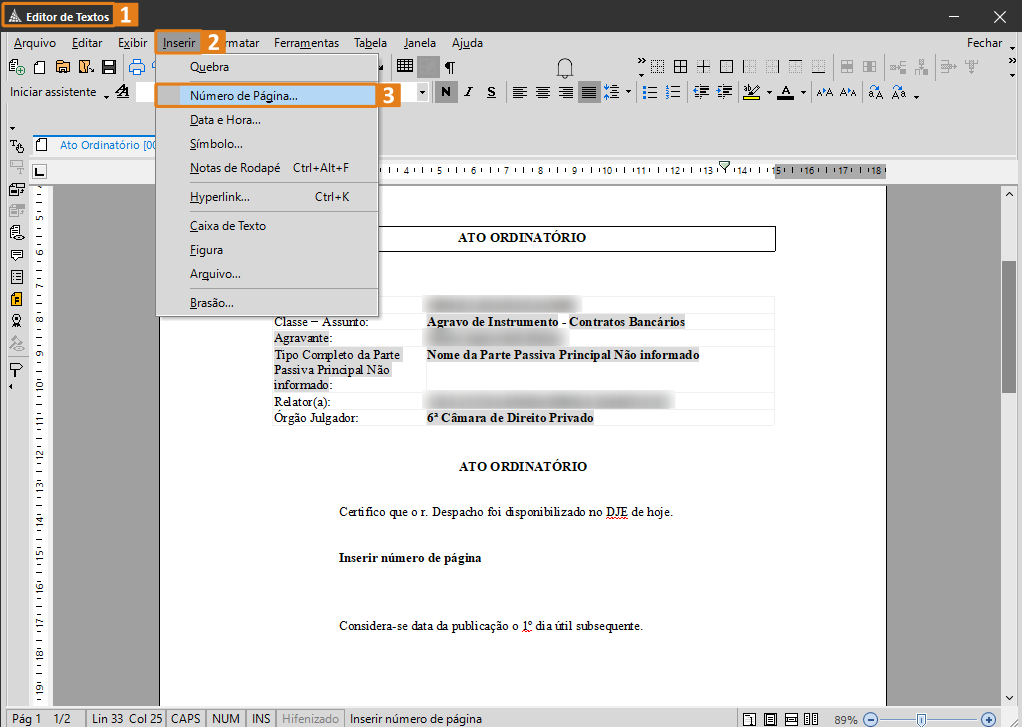
Task: Click 'Iniciar assistente' button
Action: pyautogui.click(x=53, y=92)
